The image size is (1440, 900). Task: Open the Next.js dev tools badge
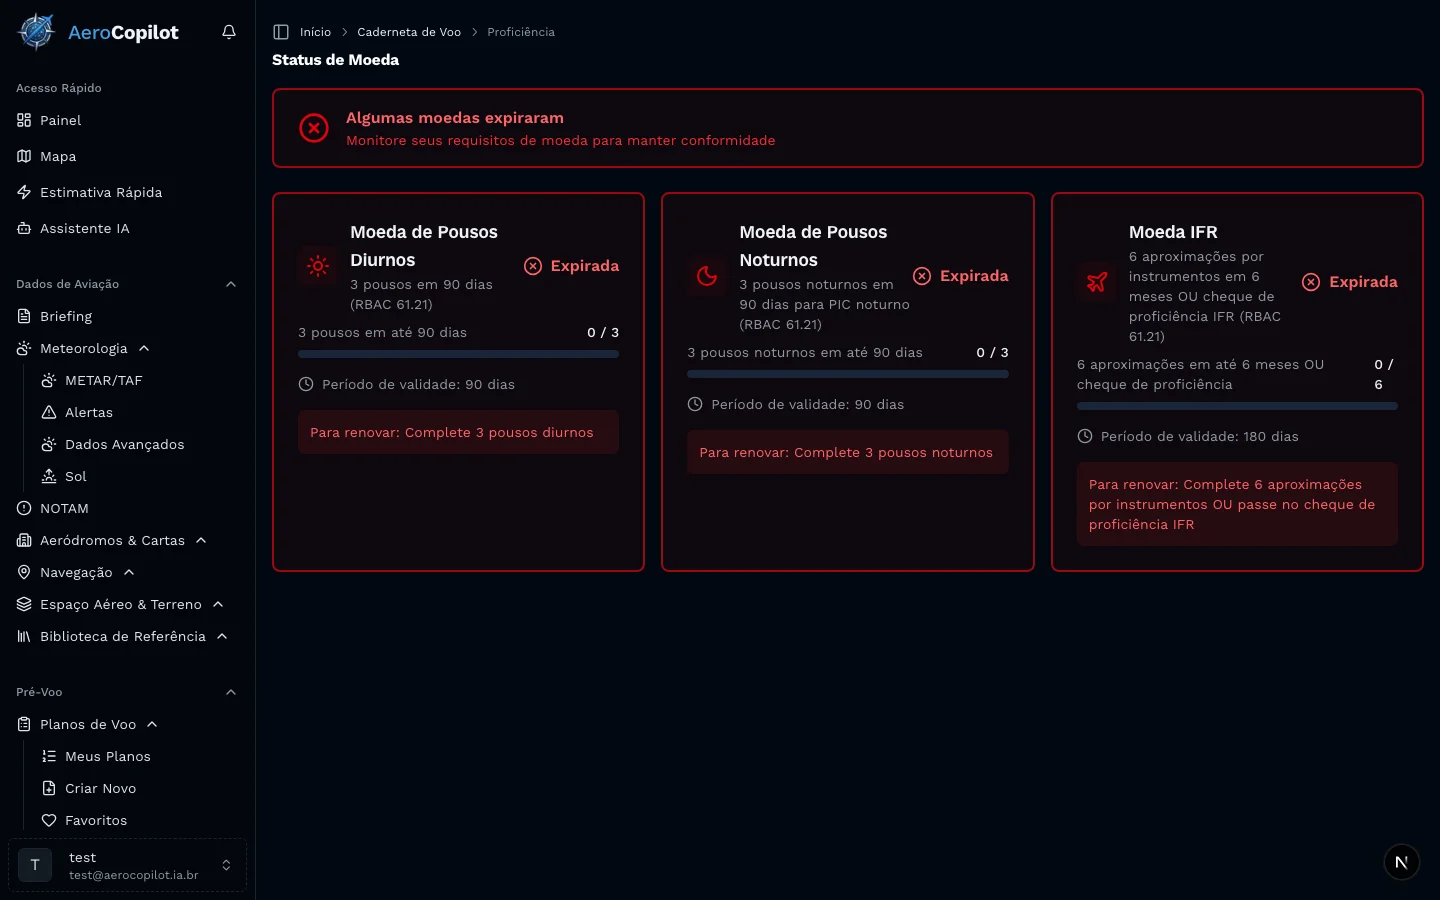point(1401,862)
